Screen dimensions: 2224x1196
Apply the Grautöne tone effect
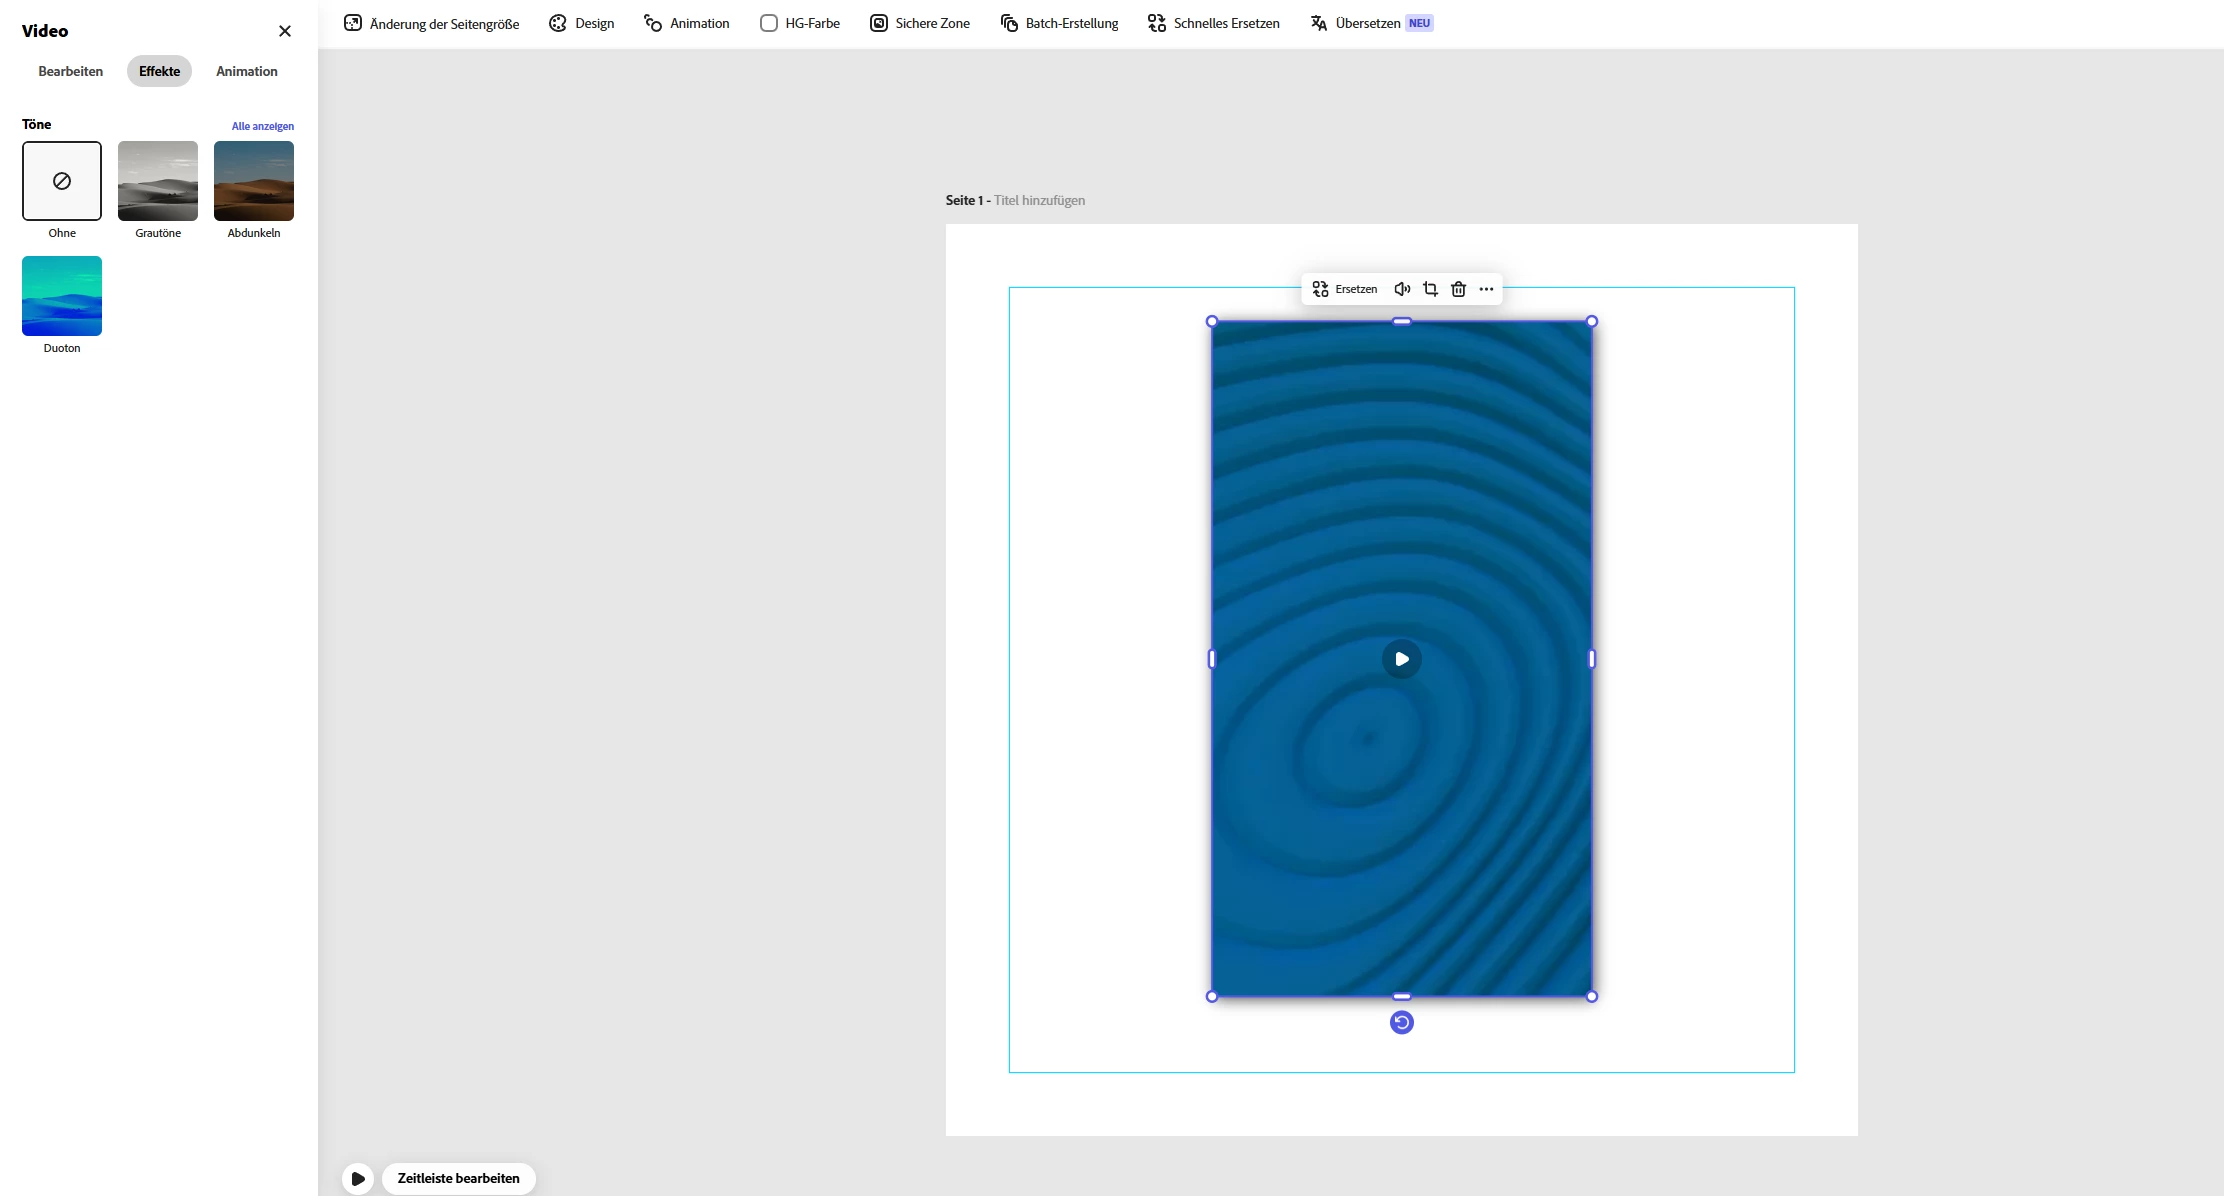pyautogui.click(x=158, y=181)
